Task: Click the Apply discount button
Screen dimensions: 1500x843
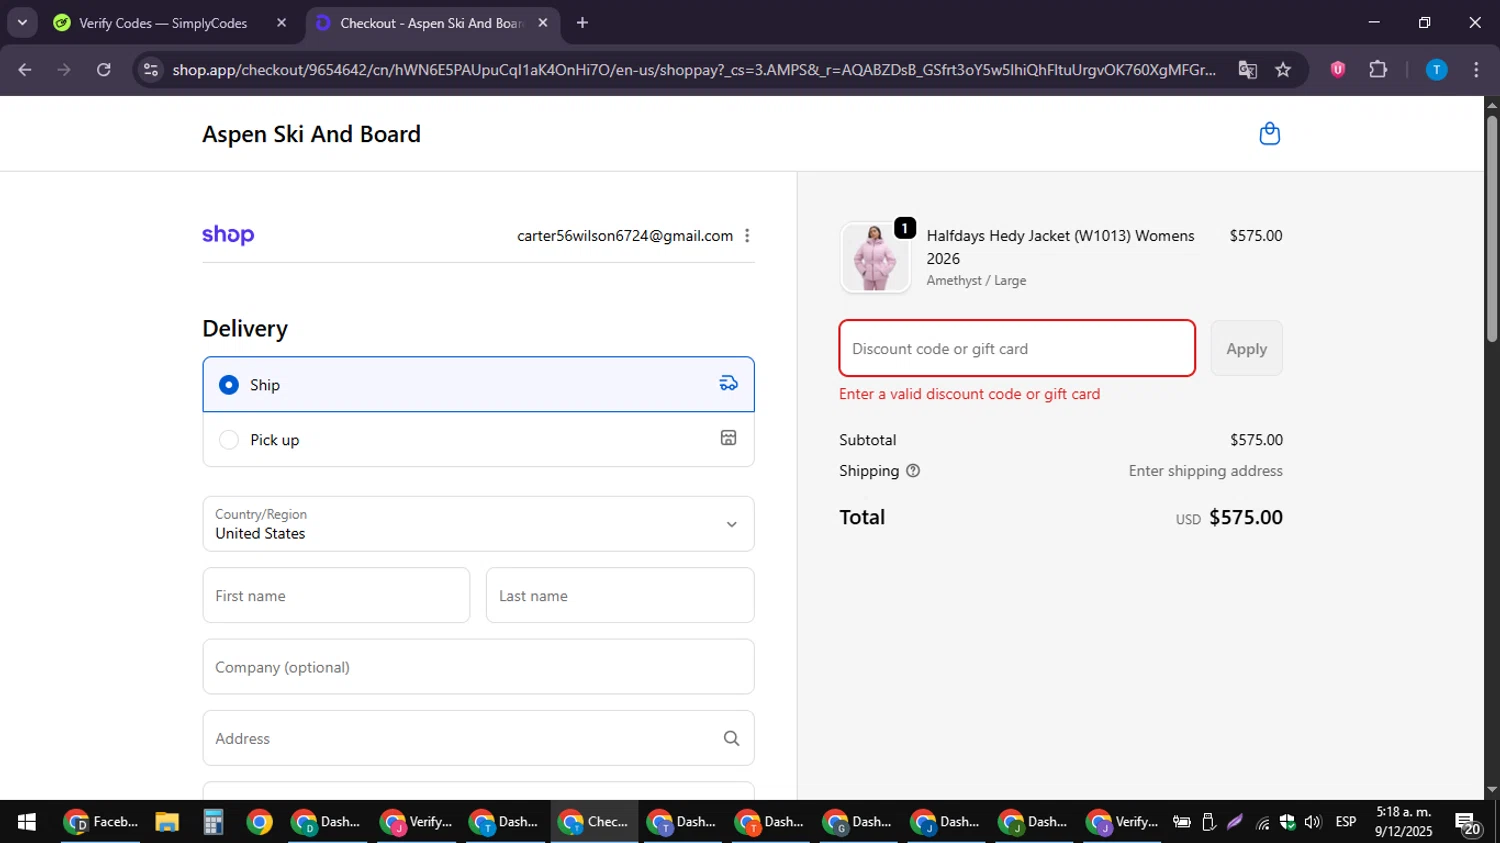Action: 1246,348
